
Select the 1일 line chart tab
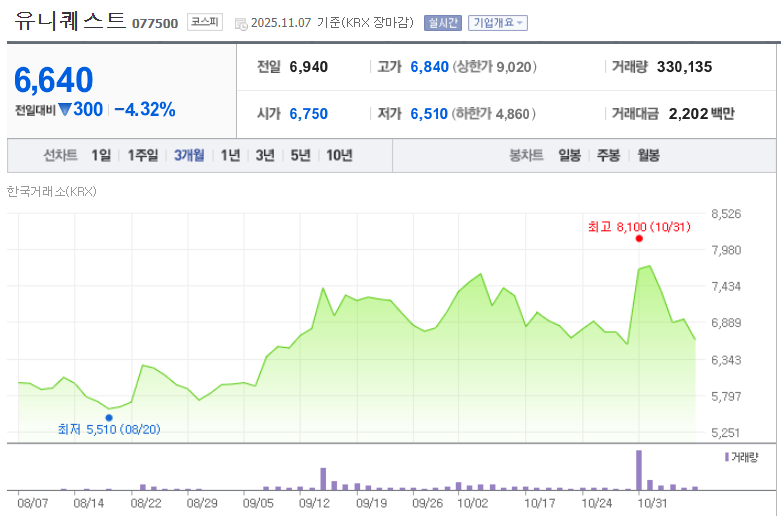click(101, 155)
